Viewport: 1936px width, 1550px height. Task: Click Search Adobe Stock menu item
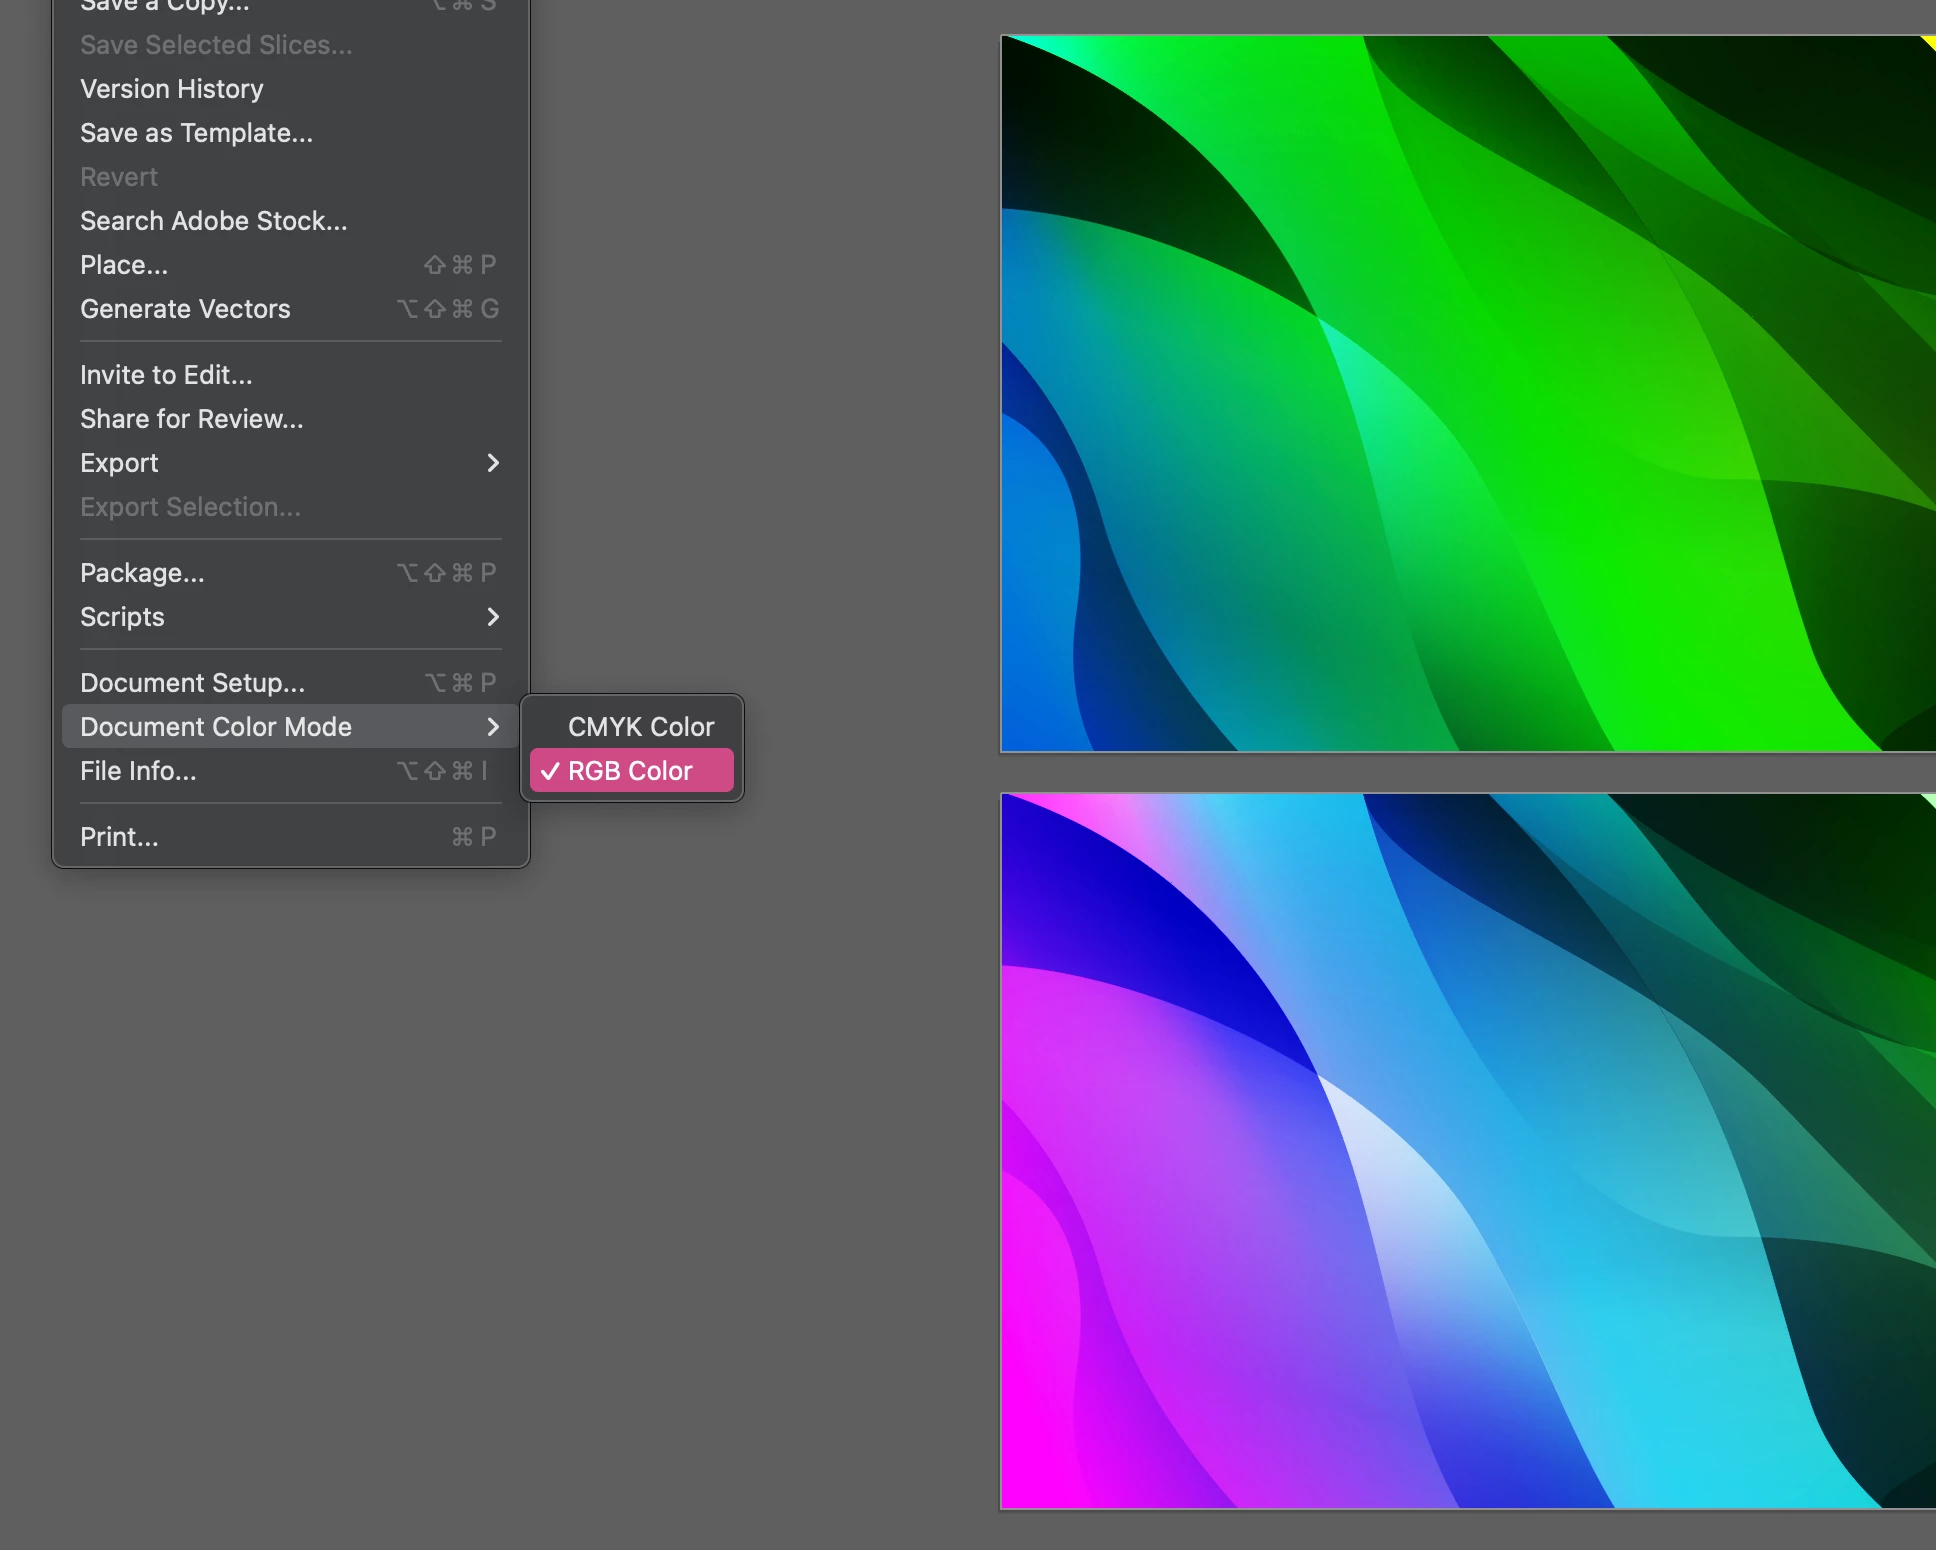click(214, 221)
